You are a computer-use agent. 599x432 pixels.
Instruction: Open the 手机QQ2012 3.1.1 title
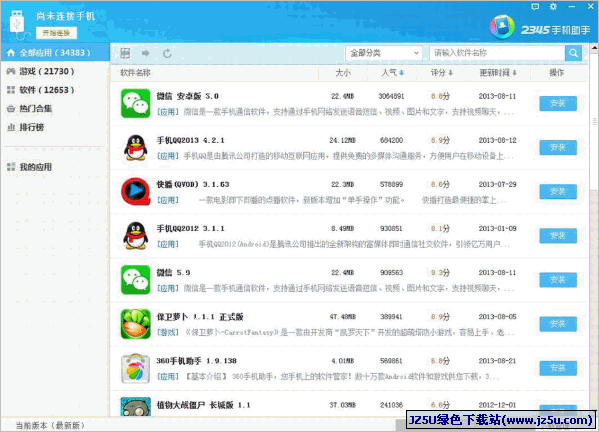[x=190, y=228]
